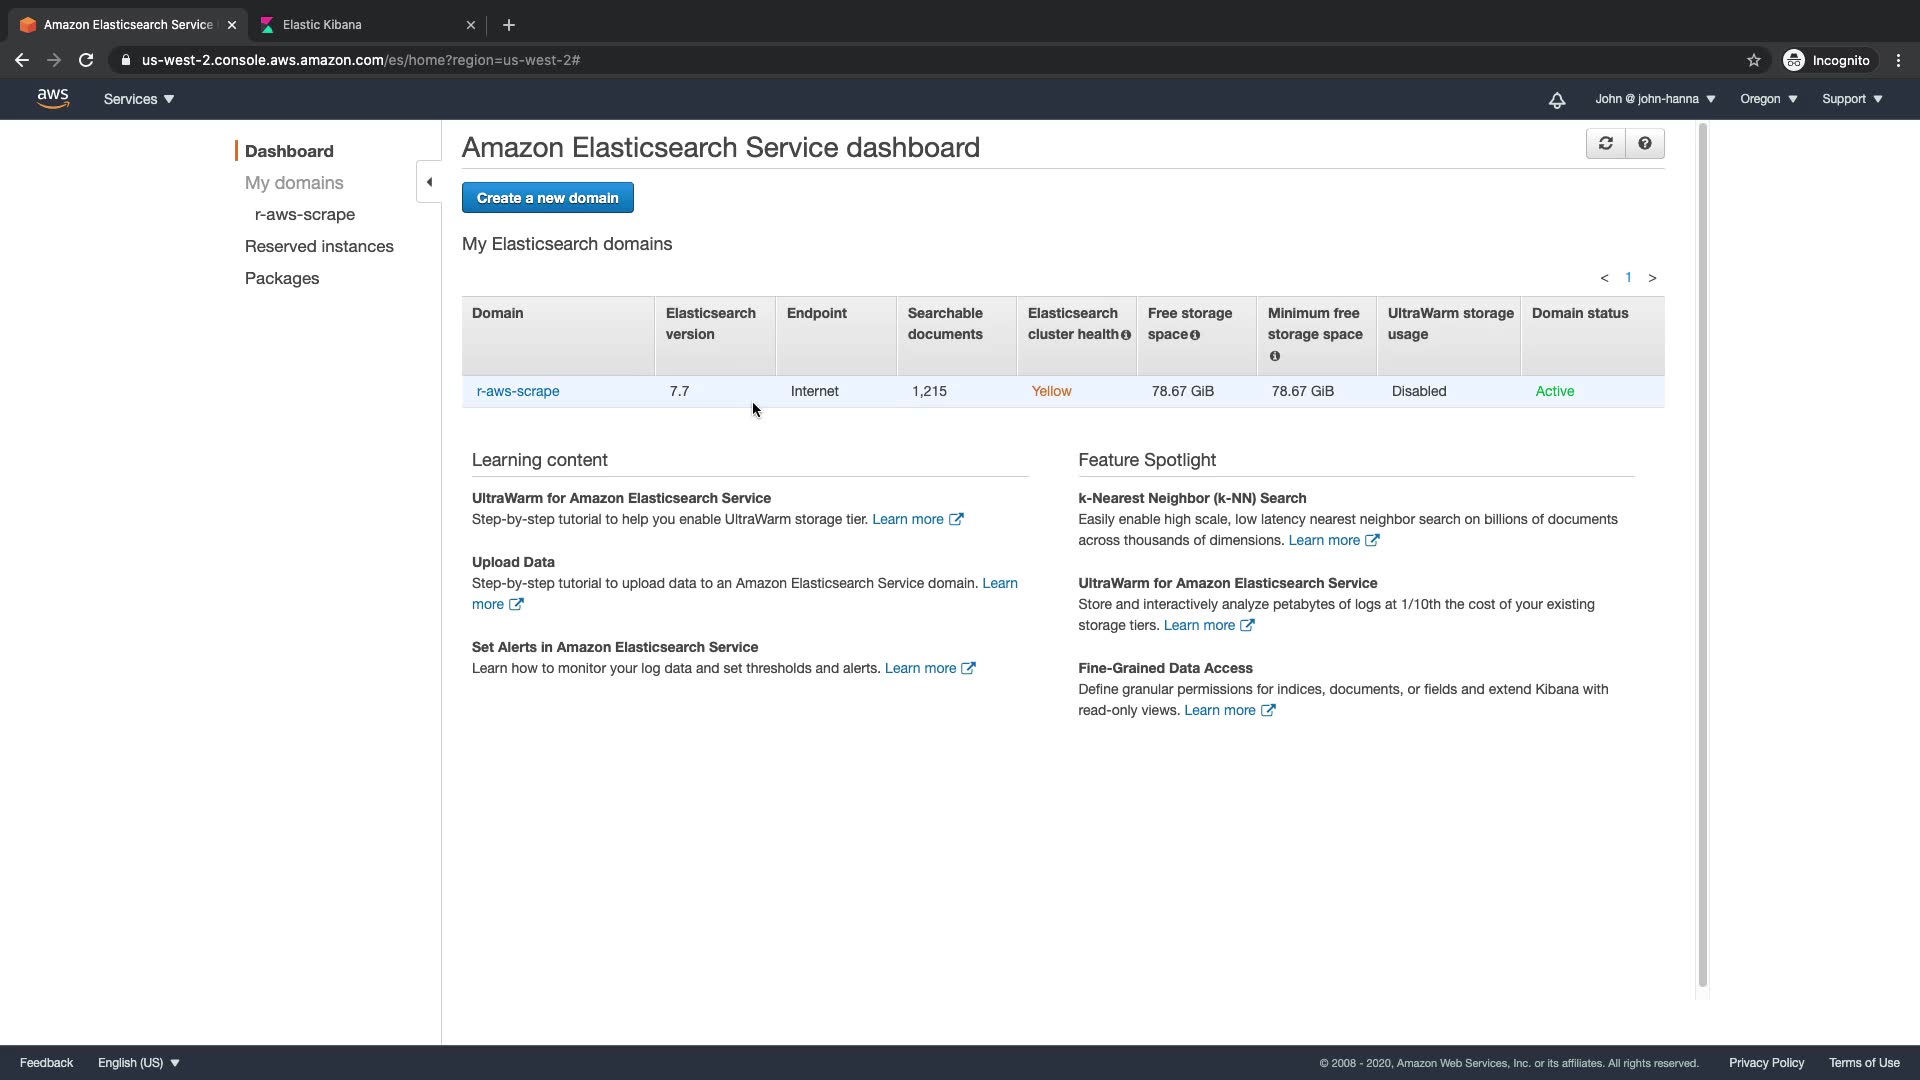The width and height of the screenshot is (1920, 1080).
Task: Click the AWS logo home icon
Action: [53, 98]
